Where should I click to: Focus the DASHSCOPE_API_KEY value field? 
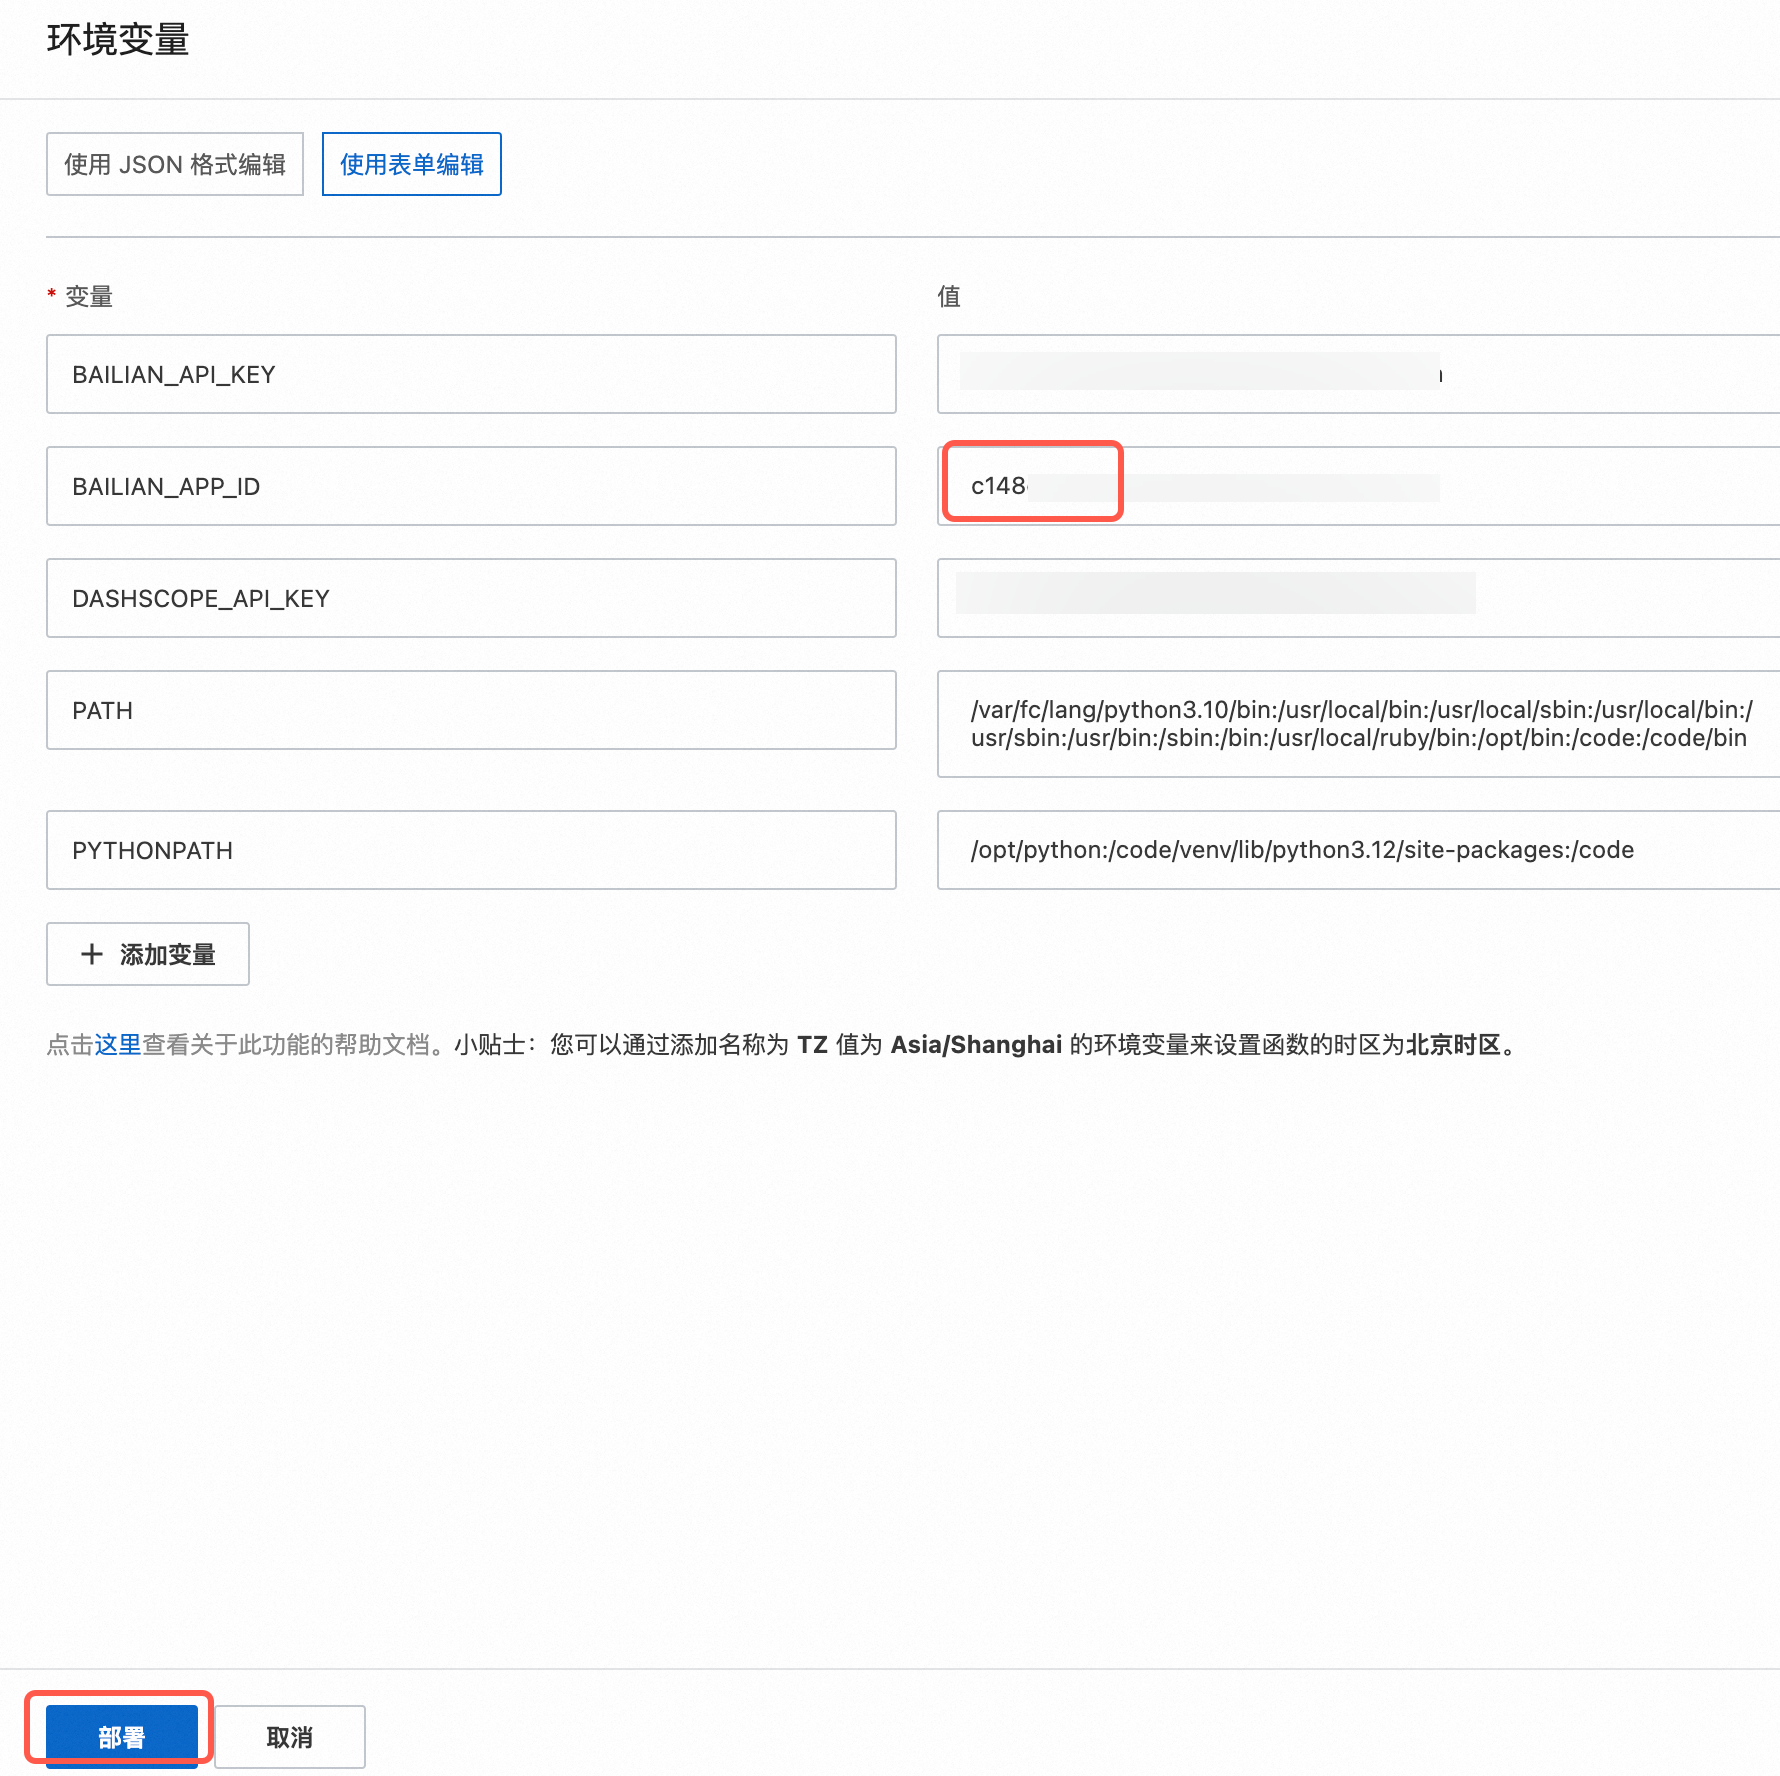[x=1358, y=598]
